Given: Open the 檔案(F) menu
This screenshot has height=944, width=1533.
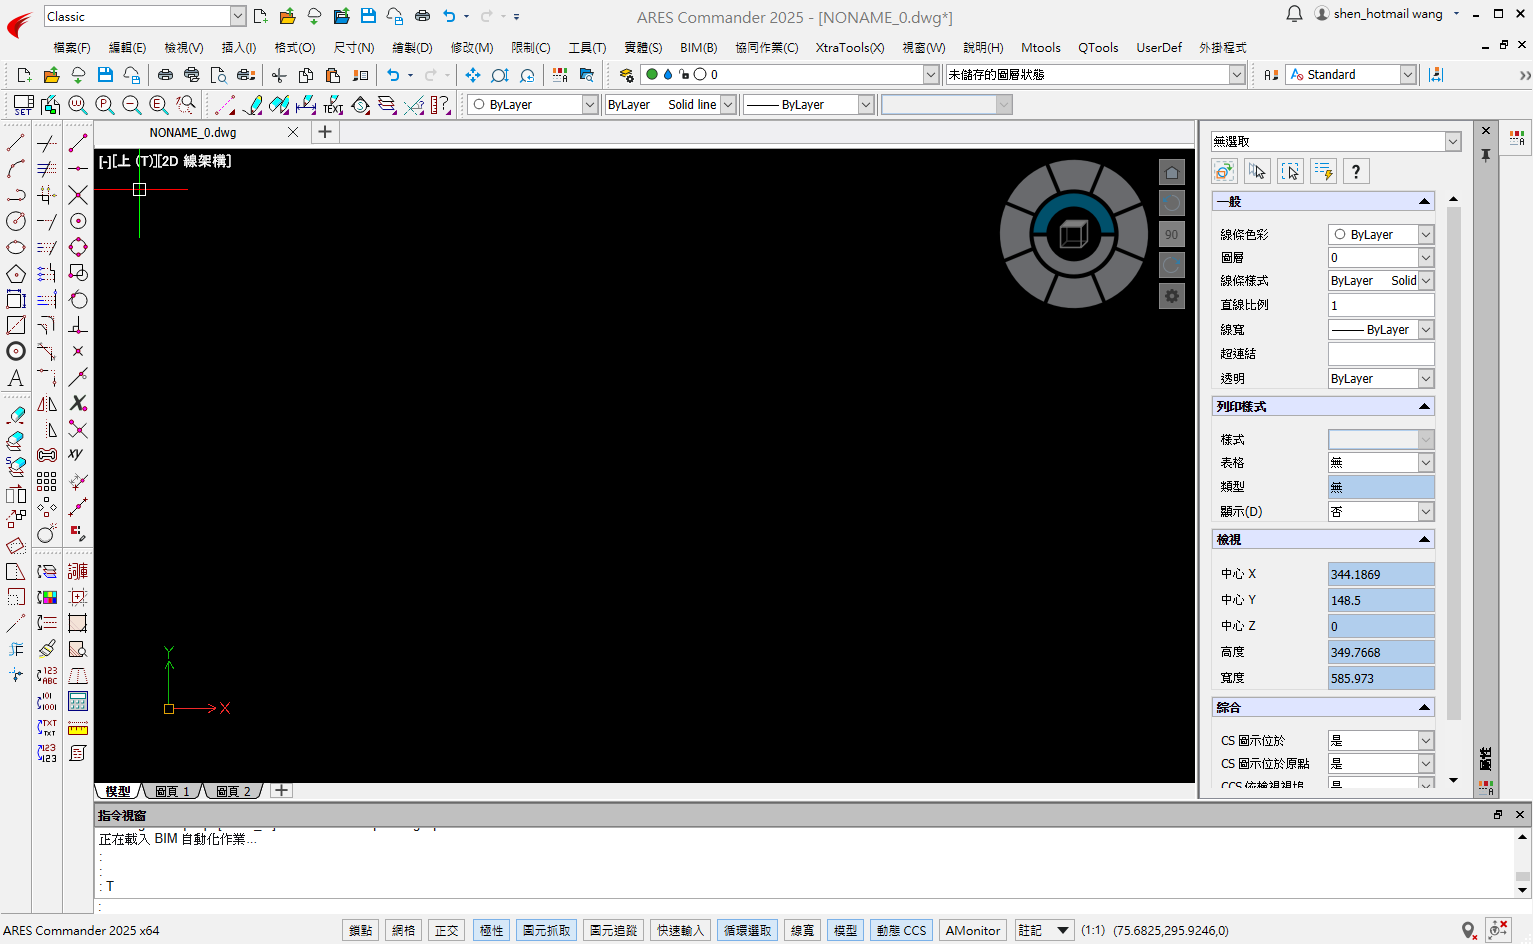Looking at the screenshot, I should point(71,47).
